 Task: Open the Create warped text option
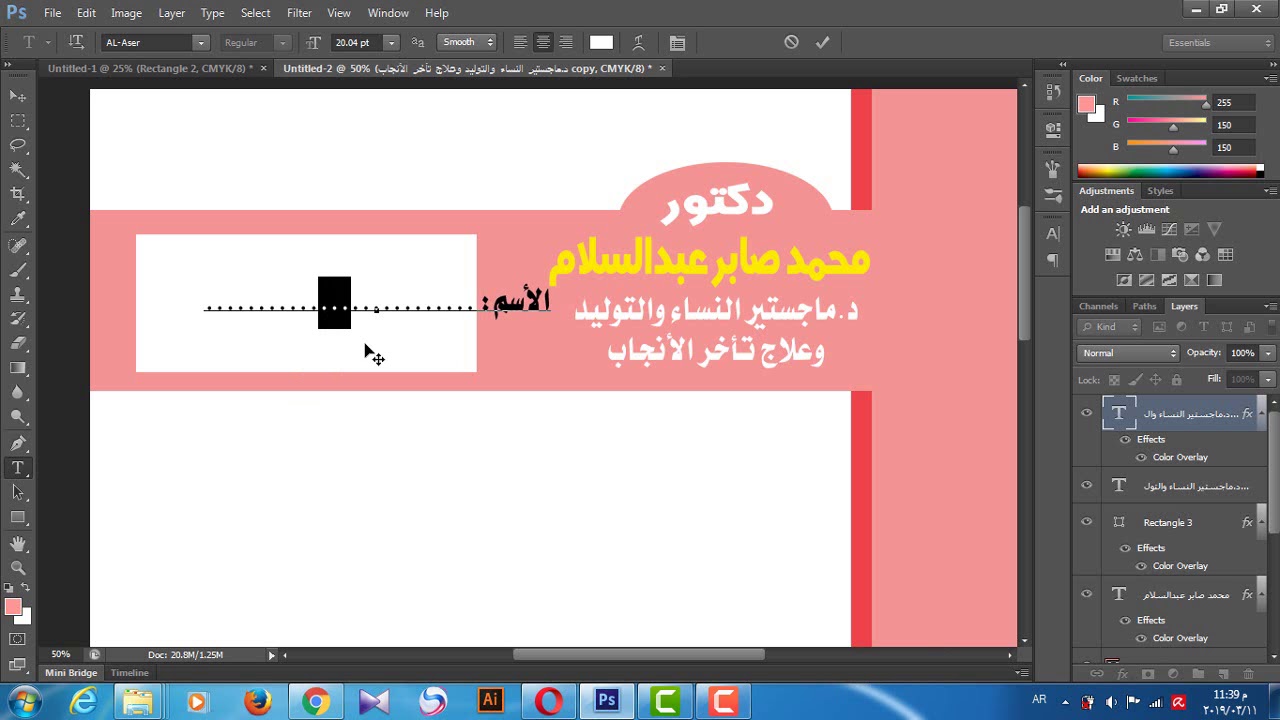(638, 42)
